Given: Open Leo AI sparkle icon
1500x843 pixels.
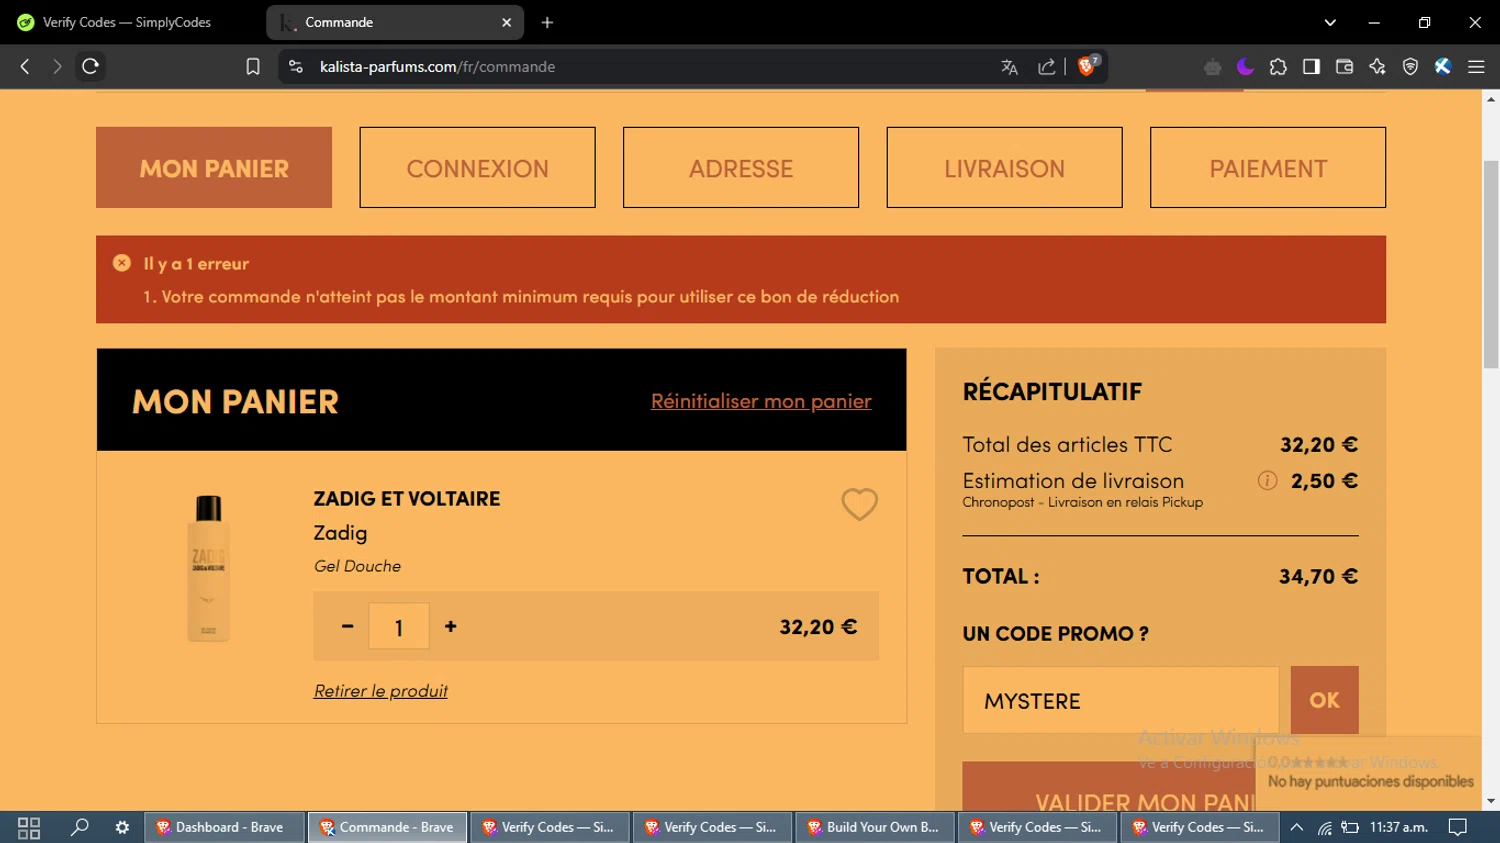Looking at the screenshot, I should [1377, 67].
